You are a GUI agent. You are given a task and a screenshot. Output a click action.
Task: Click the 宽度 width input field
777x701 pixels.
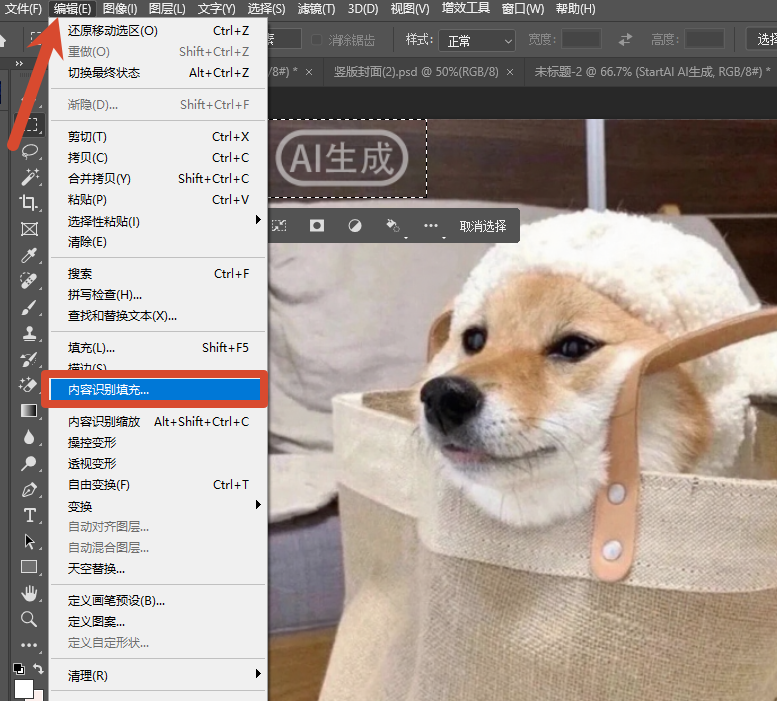(x=581, y=39)
